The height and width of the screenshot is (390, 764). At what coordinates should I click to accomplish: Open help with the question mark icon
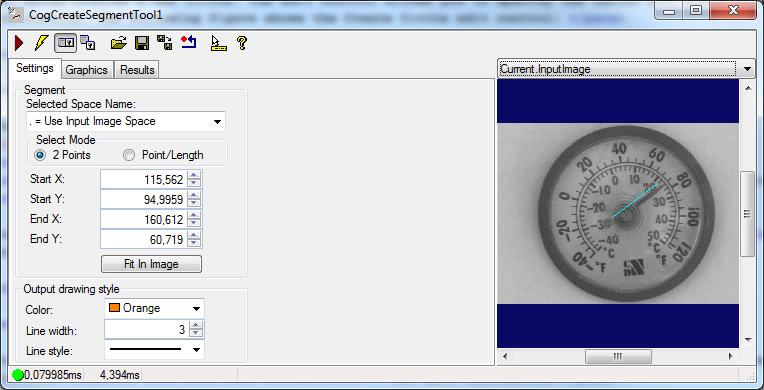242,43
